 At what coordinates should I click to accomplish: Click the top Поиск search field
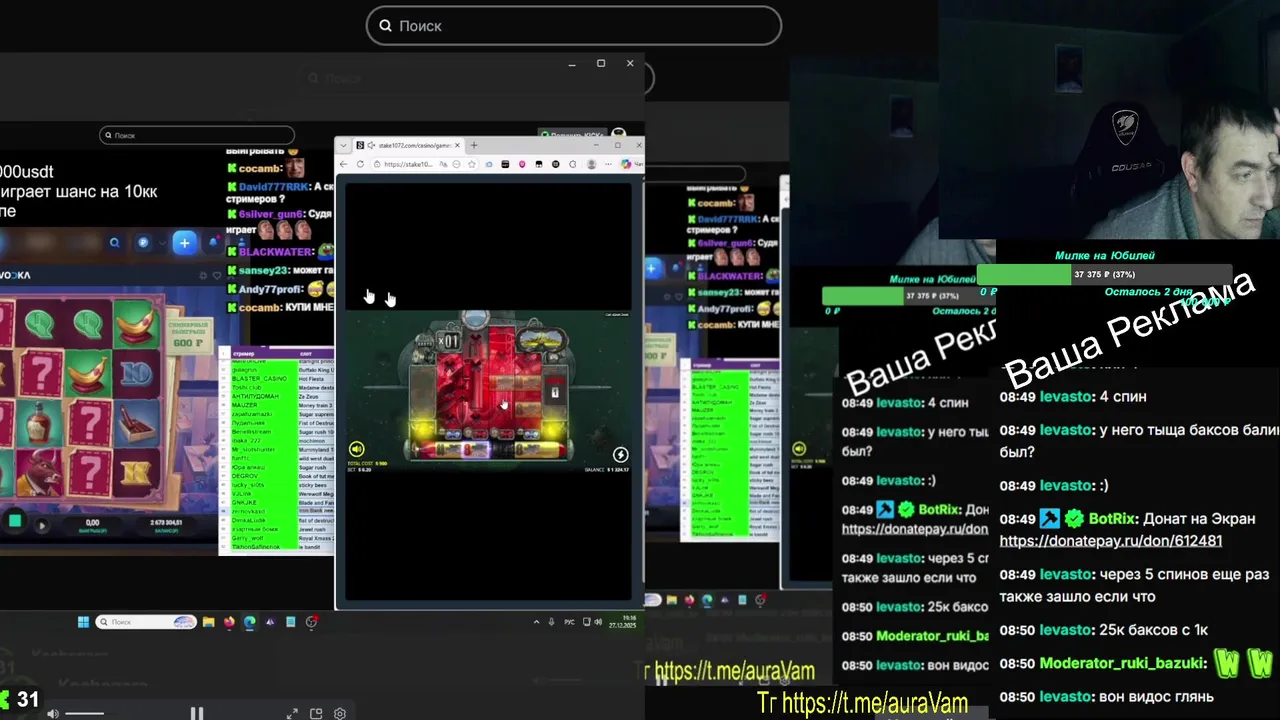point(573,26)
